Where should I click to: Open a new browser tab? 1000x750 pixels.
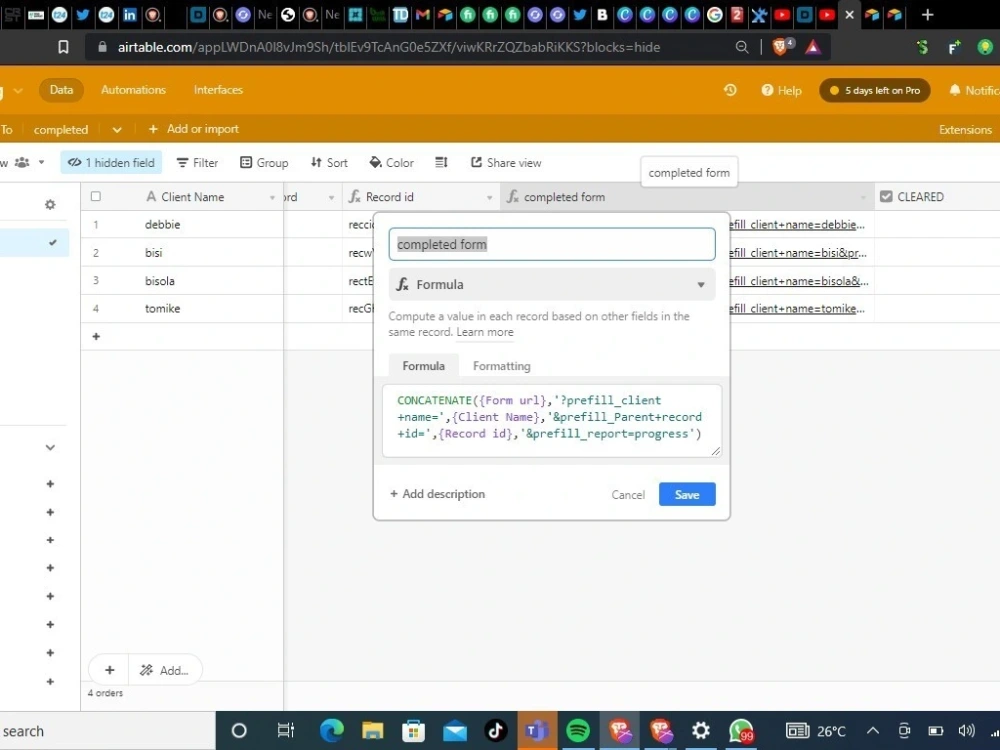(927, 15)
